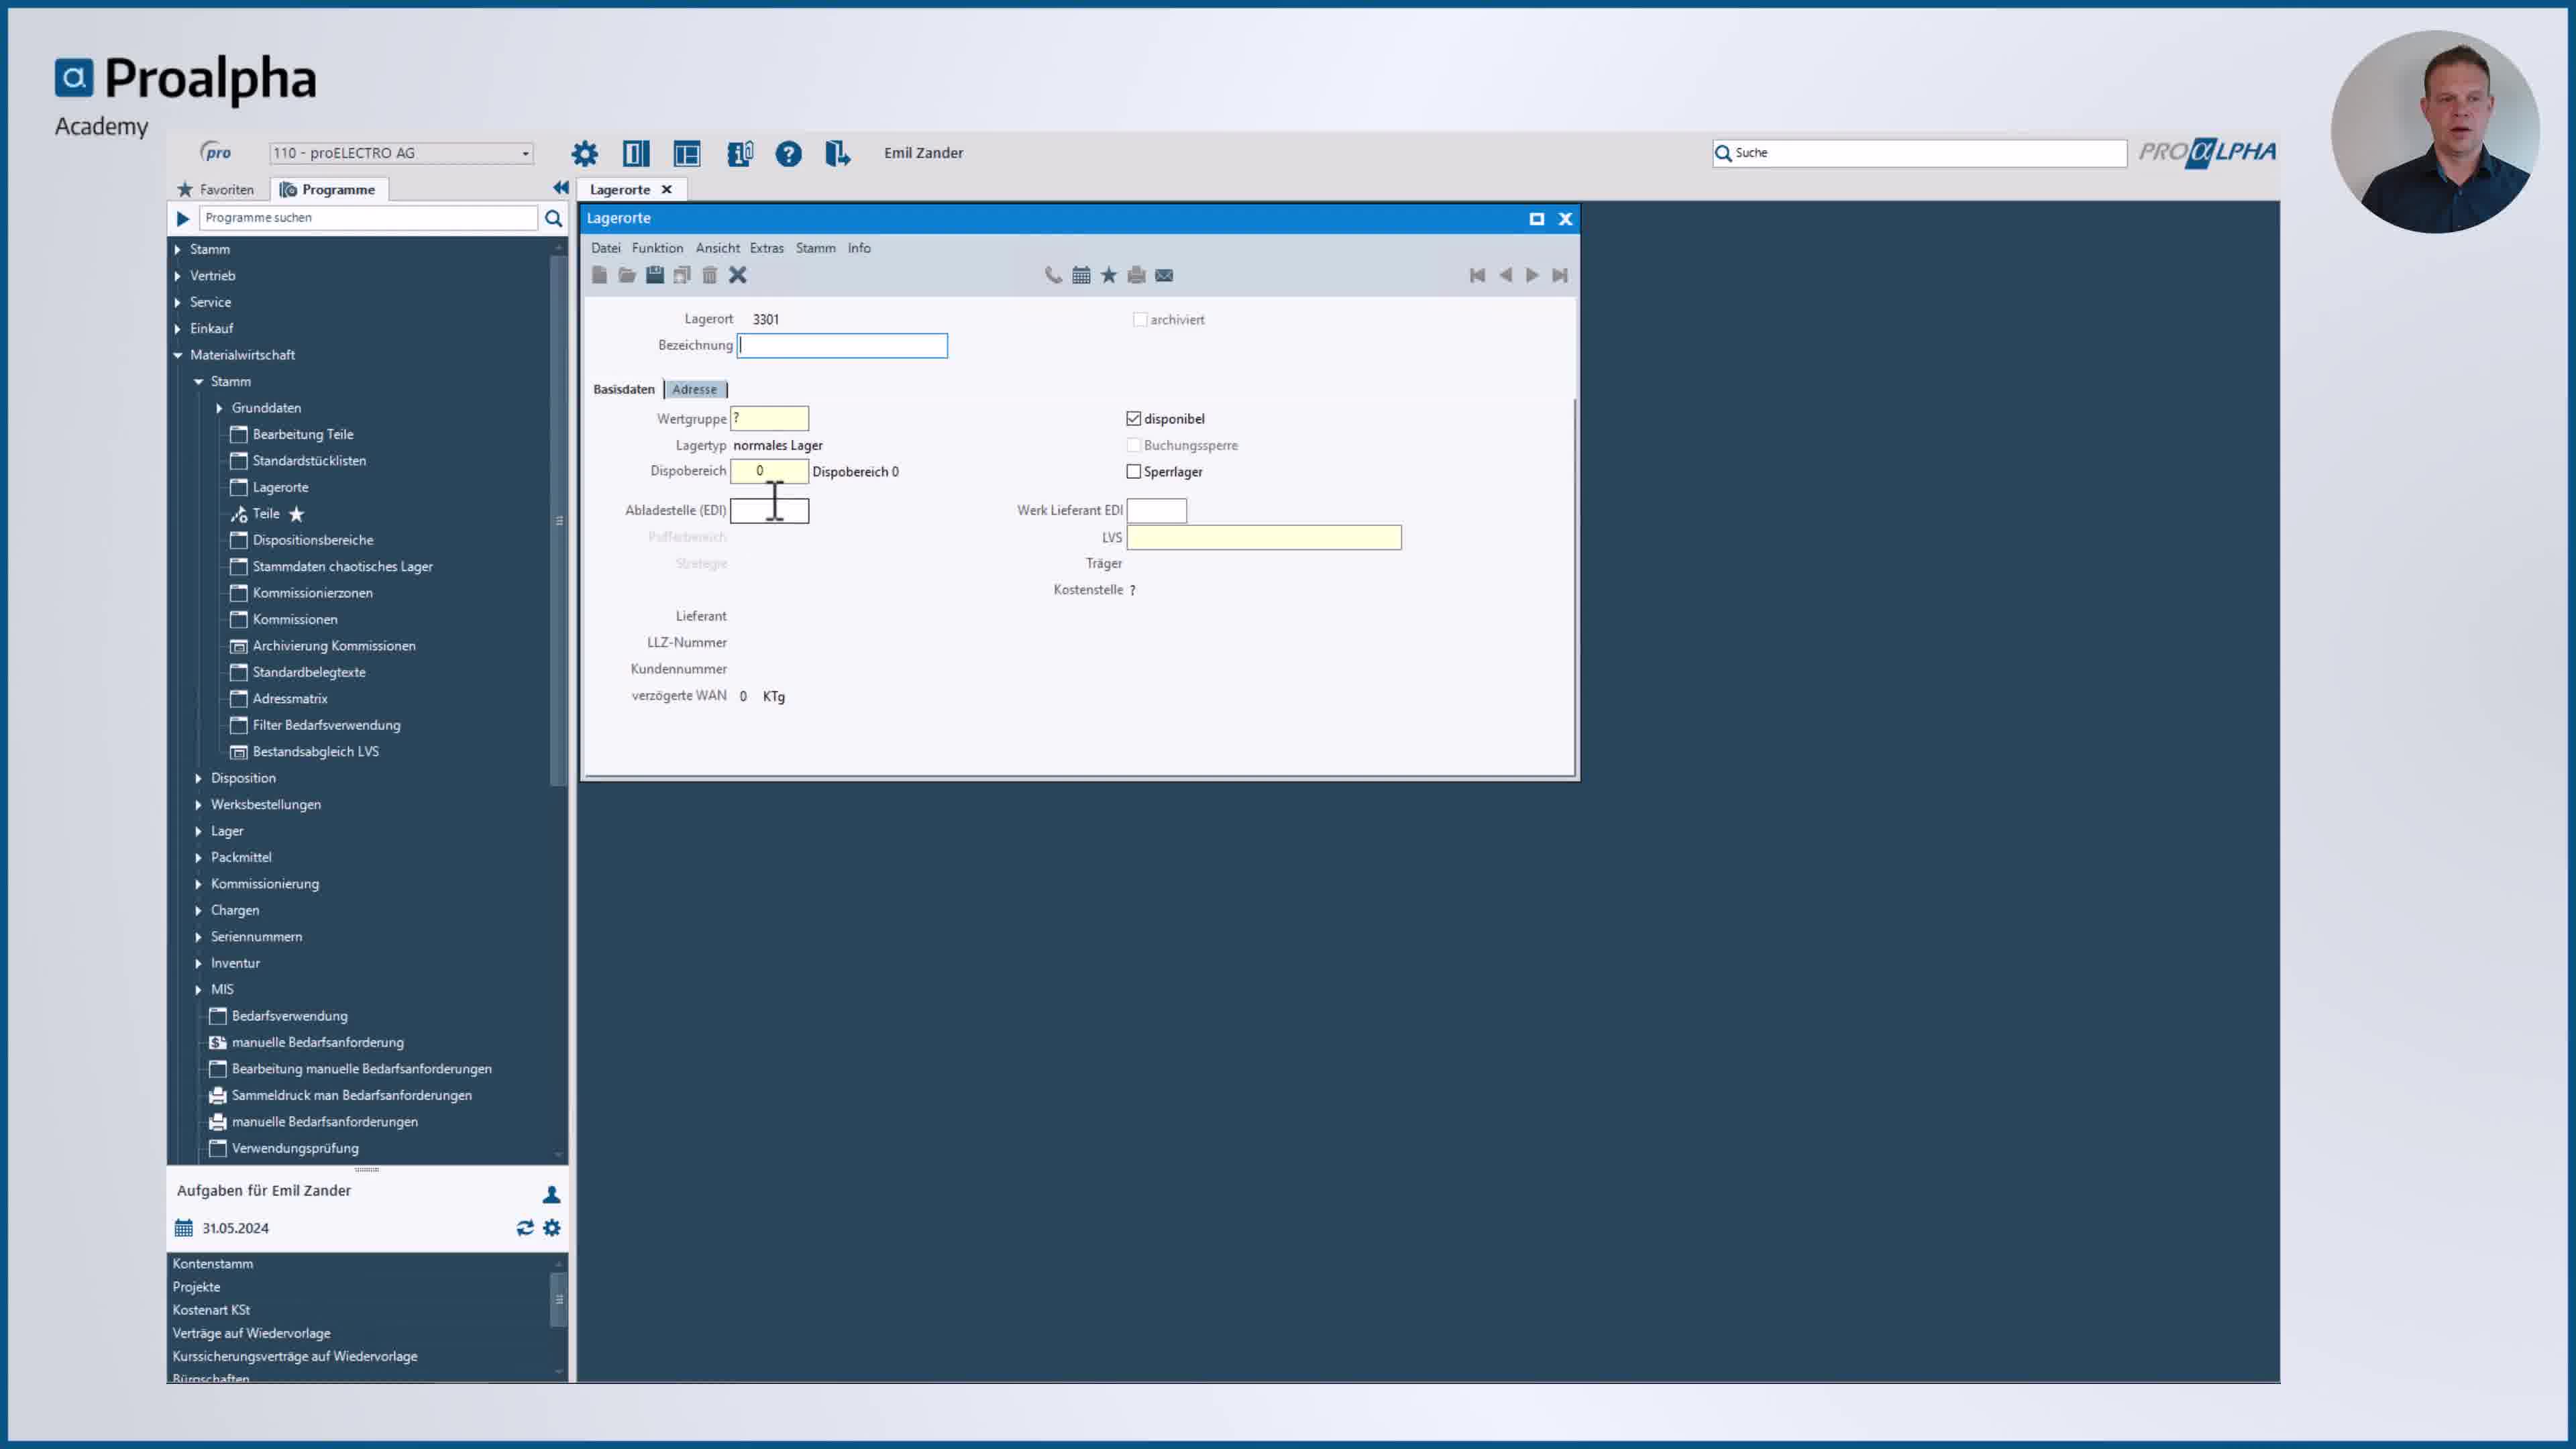This screenshot has width=2576, height=1449.
Task: Collapse the navigation panel with double arrow
Action: [x=560, y=188]
